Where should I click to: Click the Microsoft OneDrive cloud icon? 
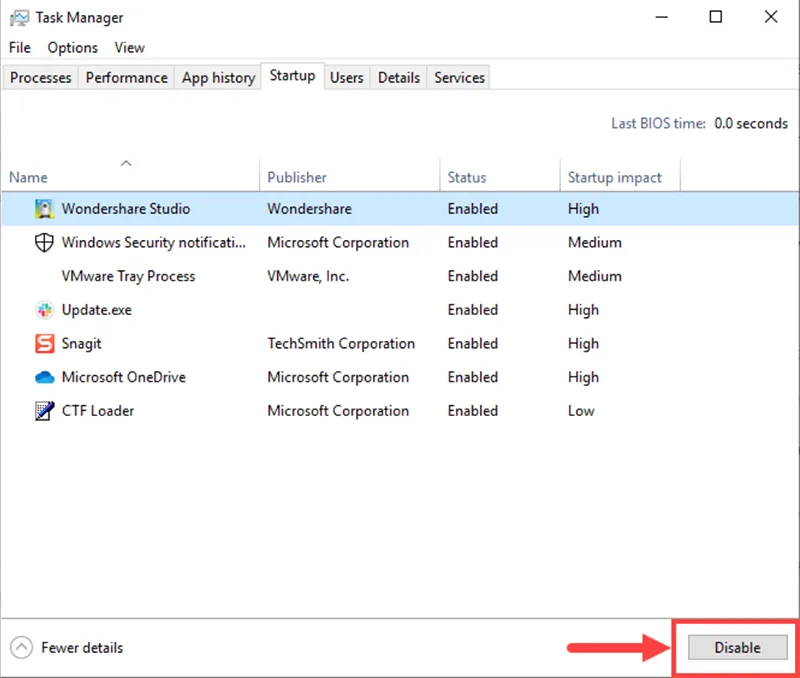coord(44,377)
